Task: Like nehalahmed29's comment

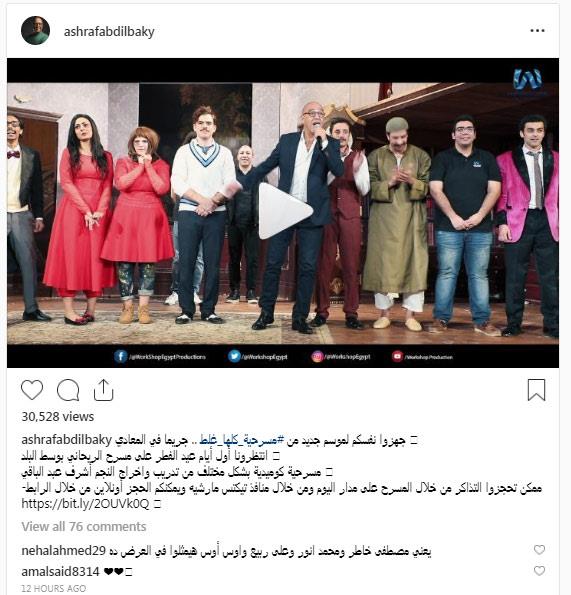Action: [539, 549]
